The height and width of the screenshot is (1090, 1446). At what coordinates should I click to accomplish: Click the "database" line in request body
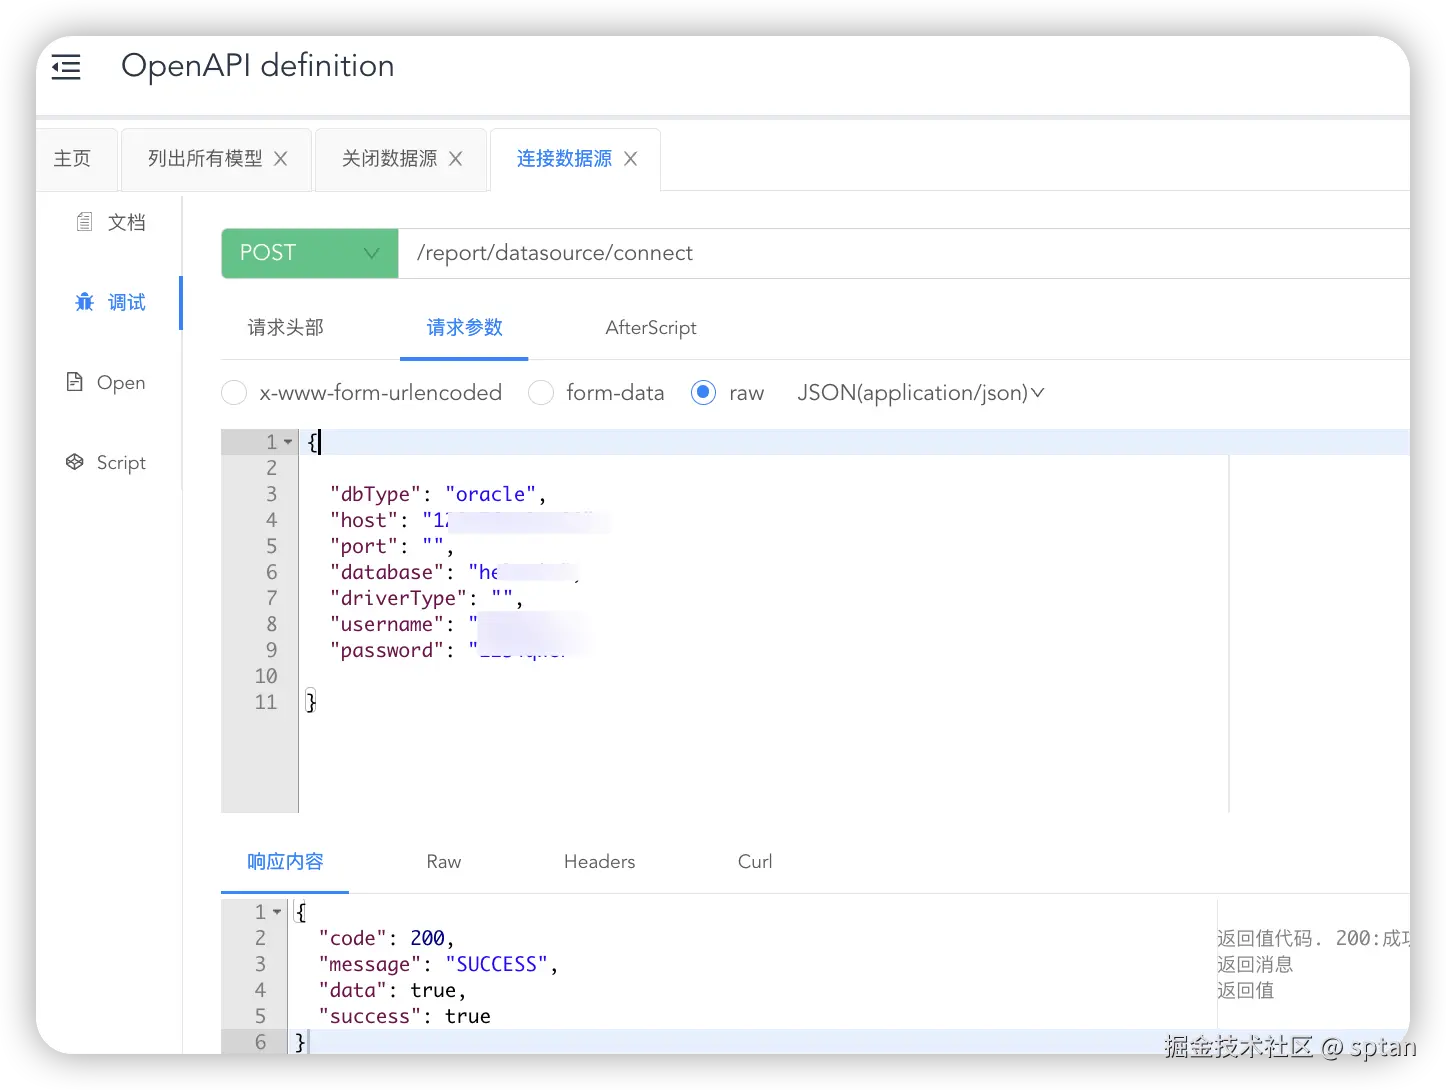[455, 572]
